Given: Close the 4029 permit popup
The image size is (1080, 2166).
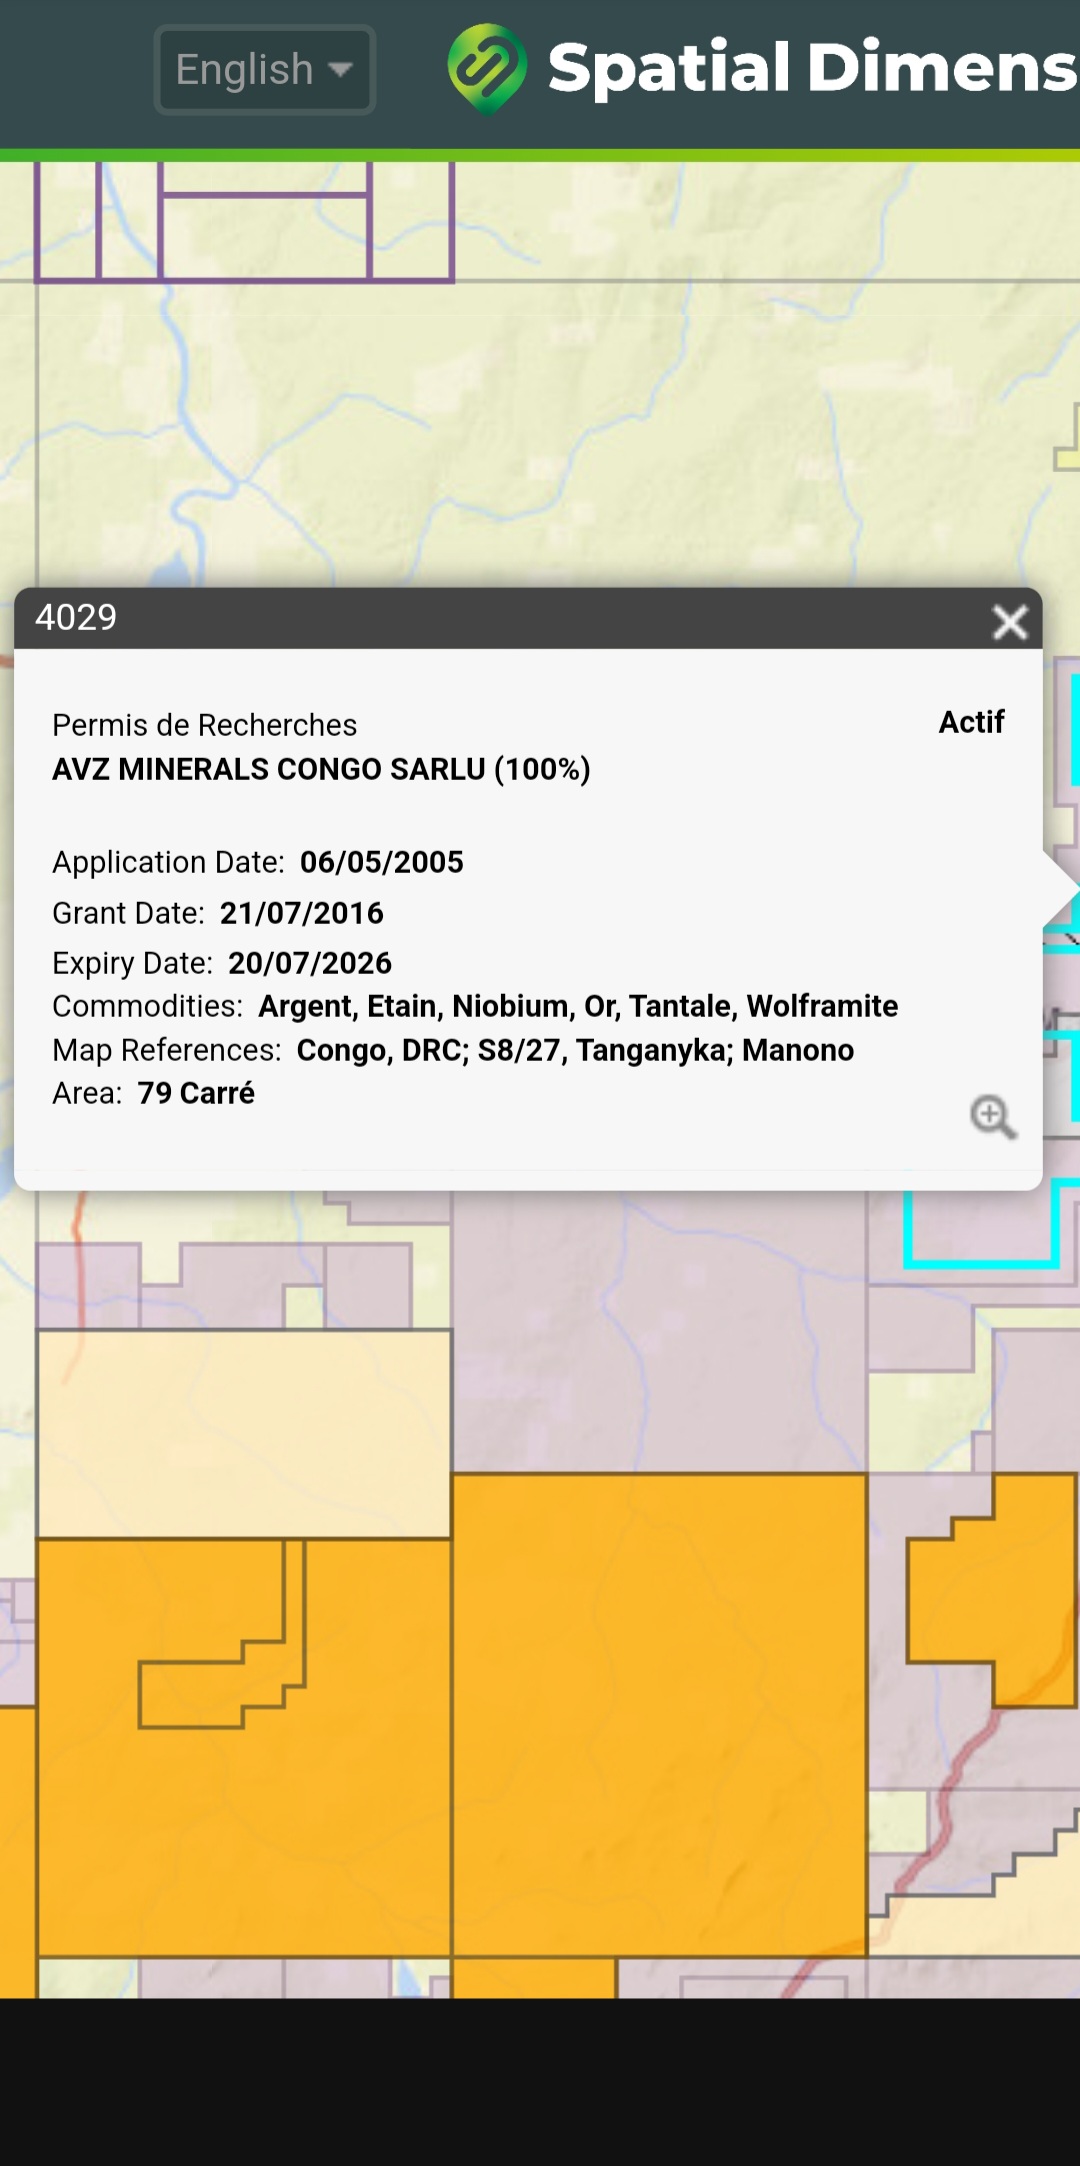Looking at the screenshot, I should pyautogui.click(x=1010, y=621).
